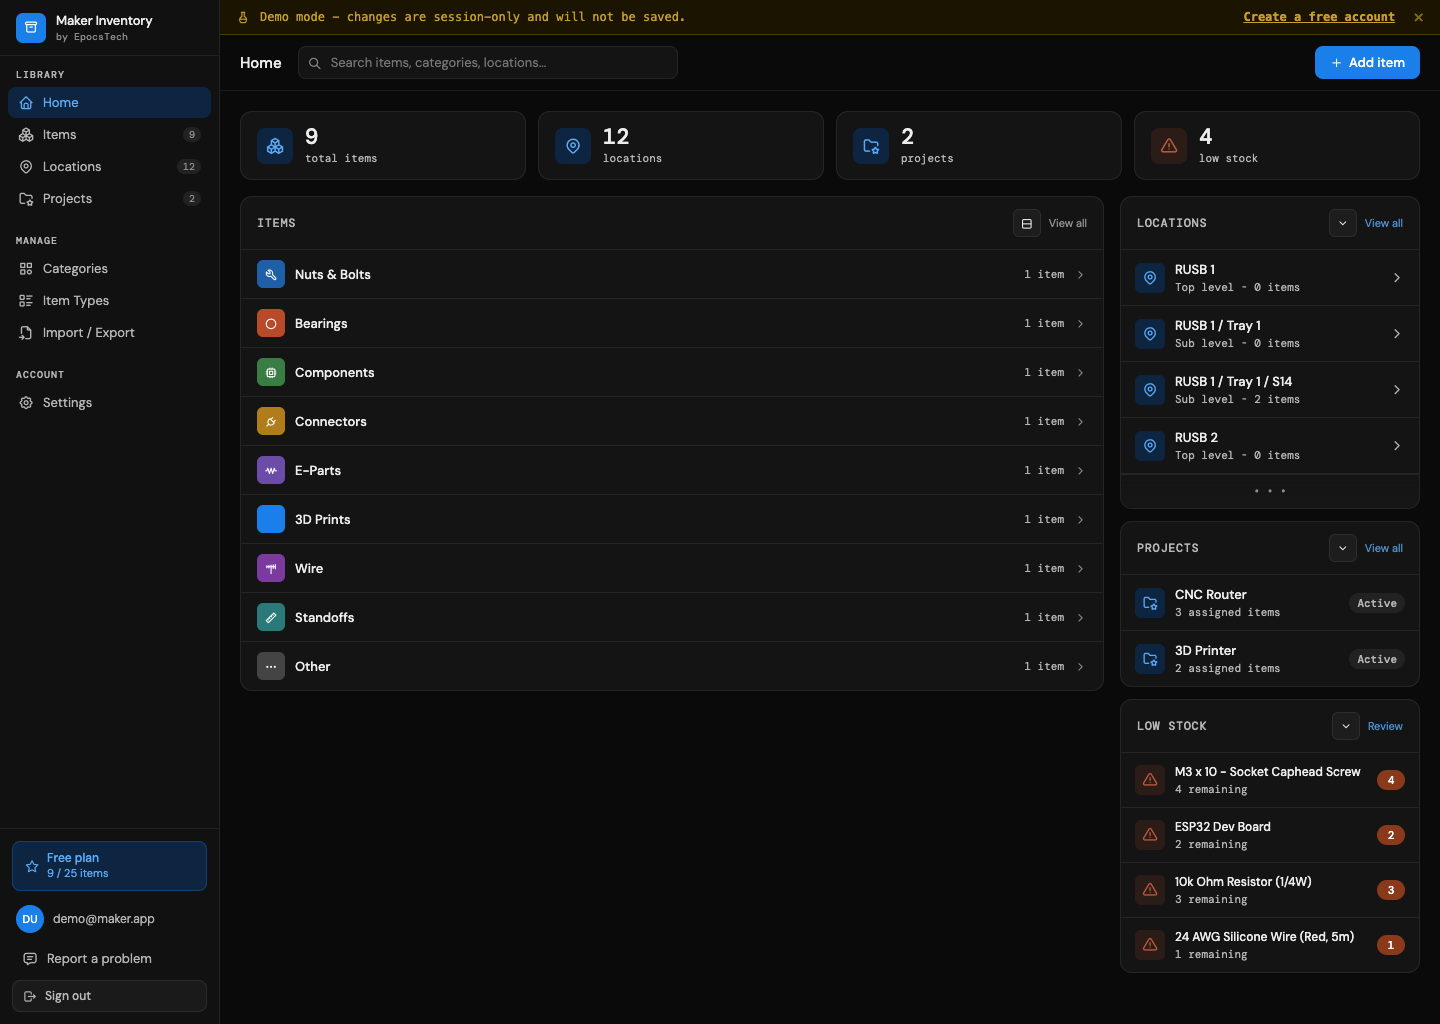The width and height of the screenshot is (1440, 1024).
Task: Click the low stock warning stat icon
Action: (x=1169, y=146)
